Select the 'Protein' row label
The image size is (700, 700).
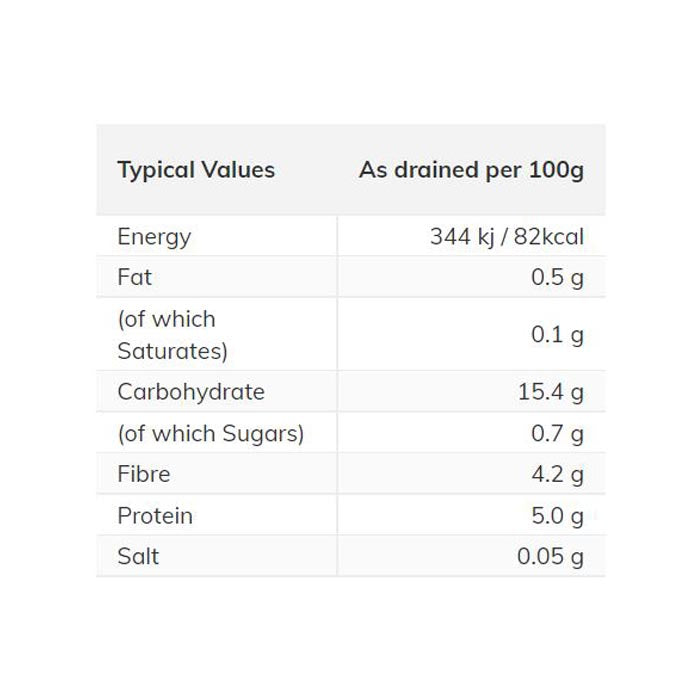point(155,516)
